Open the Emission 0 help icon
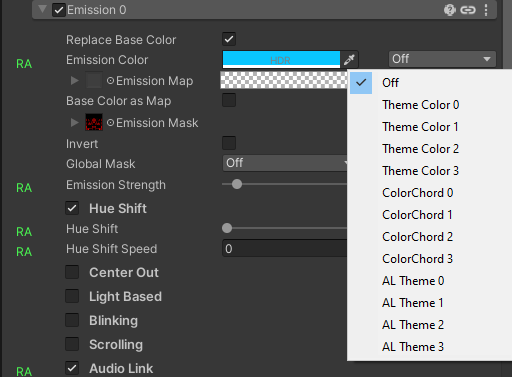The width and height of the screenshot is (512, 377). (x=449, y=10)
